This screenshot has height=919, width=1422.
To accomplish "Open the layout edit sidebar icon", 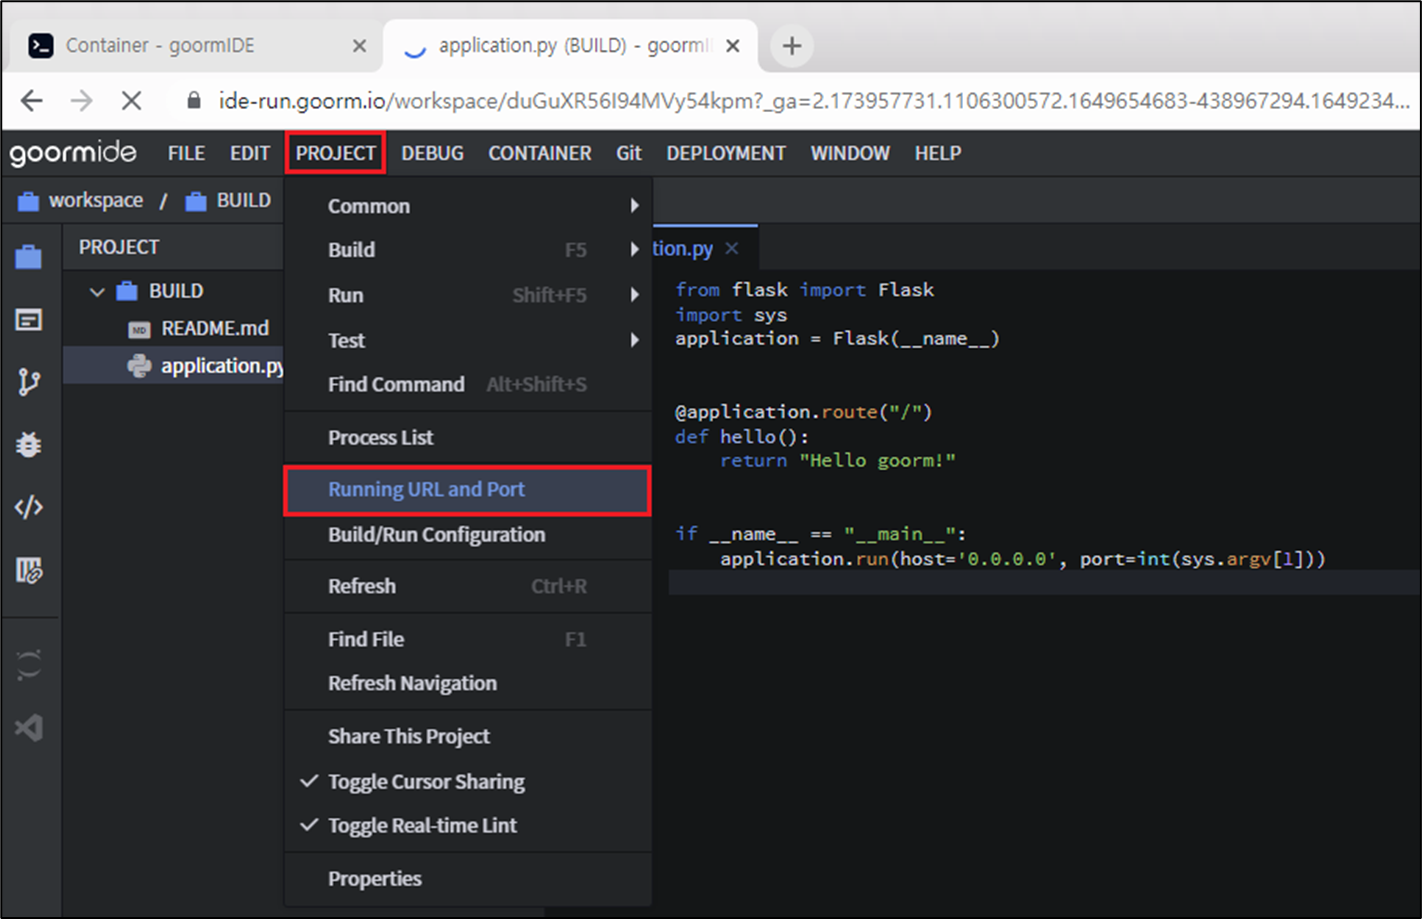I will pyautogui.click(x=29, y=570).
